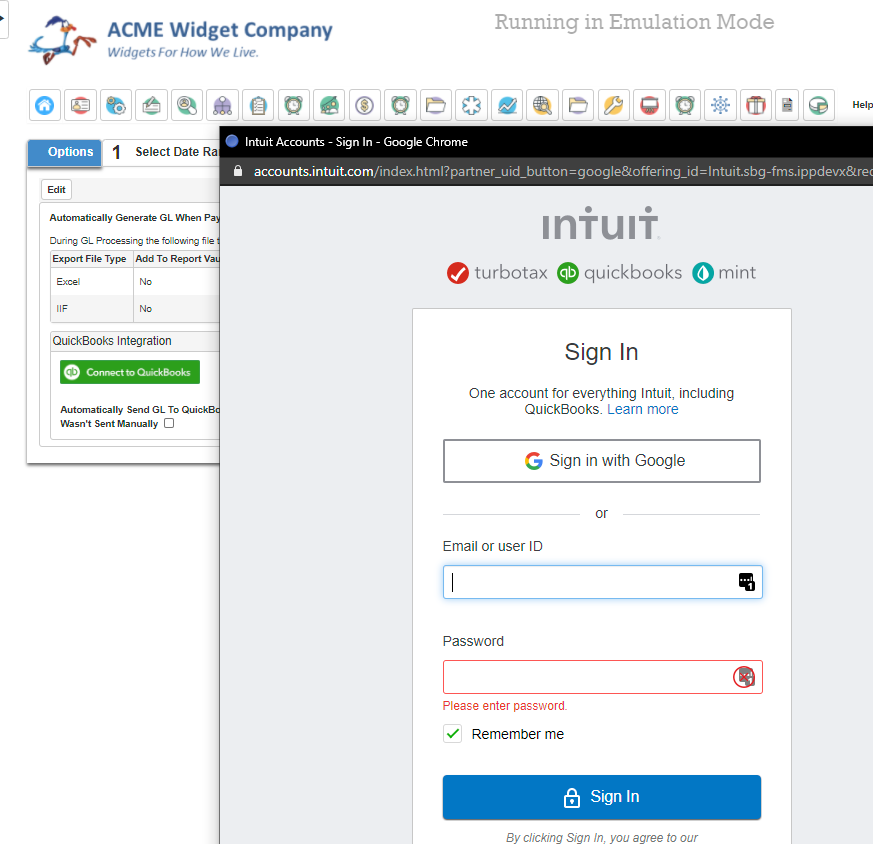Viewport: 873px width, 844px height.
Task: Click the Chrome window favicon in title bar
Action: [232, 141]
